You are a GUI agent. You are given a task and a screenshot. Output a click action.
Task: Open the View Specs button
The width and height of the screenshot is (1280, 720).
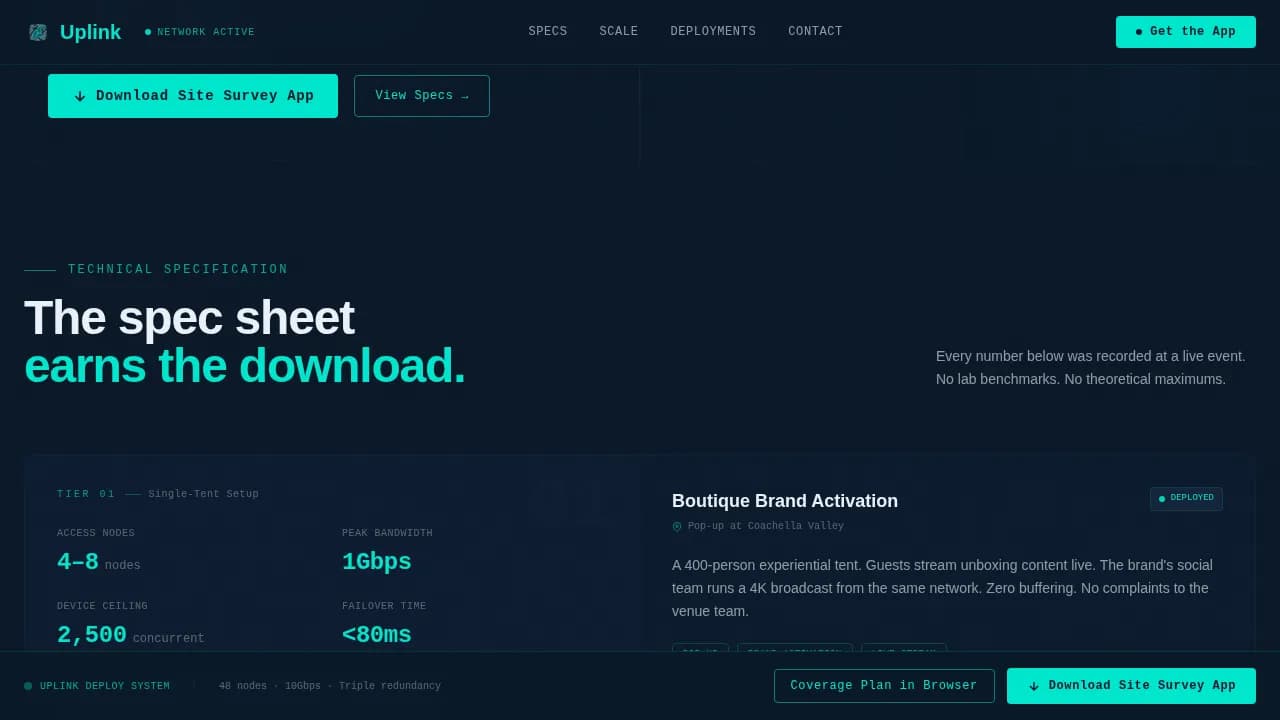pos(422,96)
